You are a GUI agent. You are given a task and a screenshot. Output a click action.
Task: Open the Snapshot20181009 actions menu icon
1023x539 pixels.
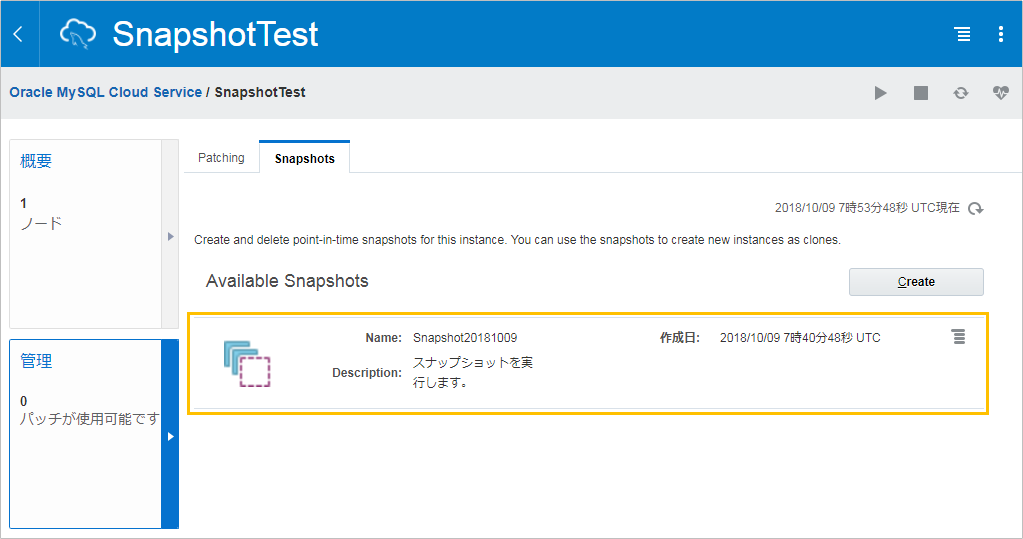(x=958, y=337)
